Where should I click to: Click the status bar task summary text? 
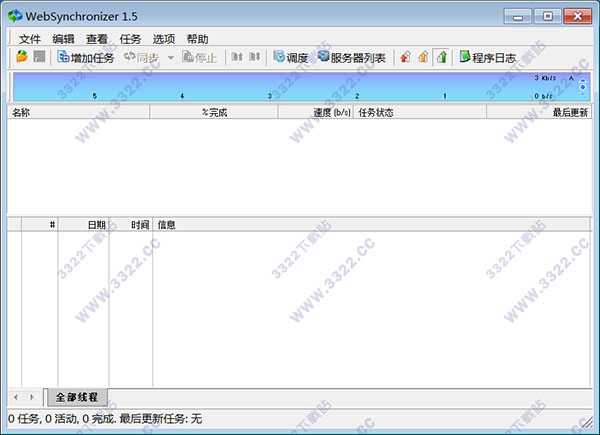click(105, 419)
